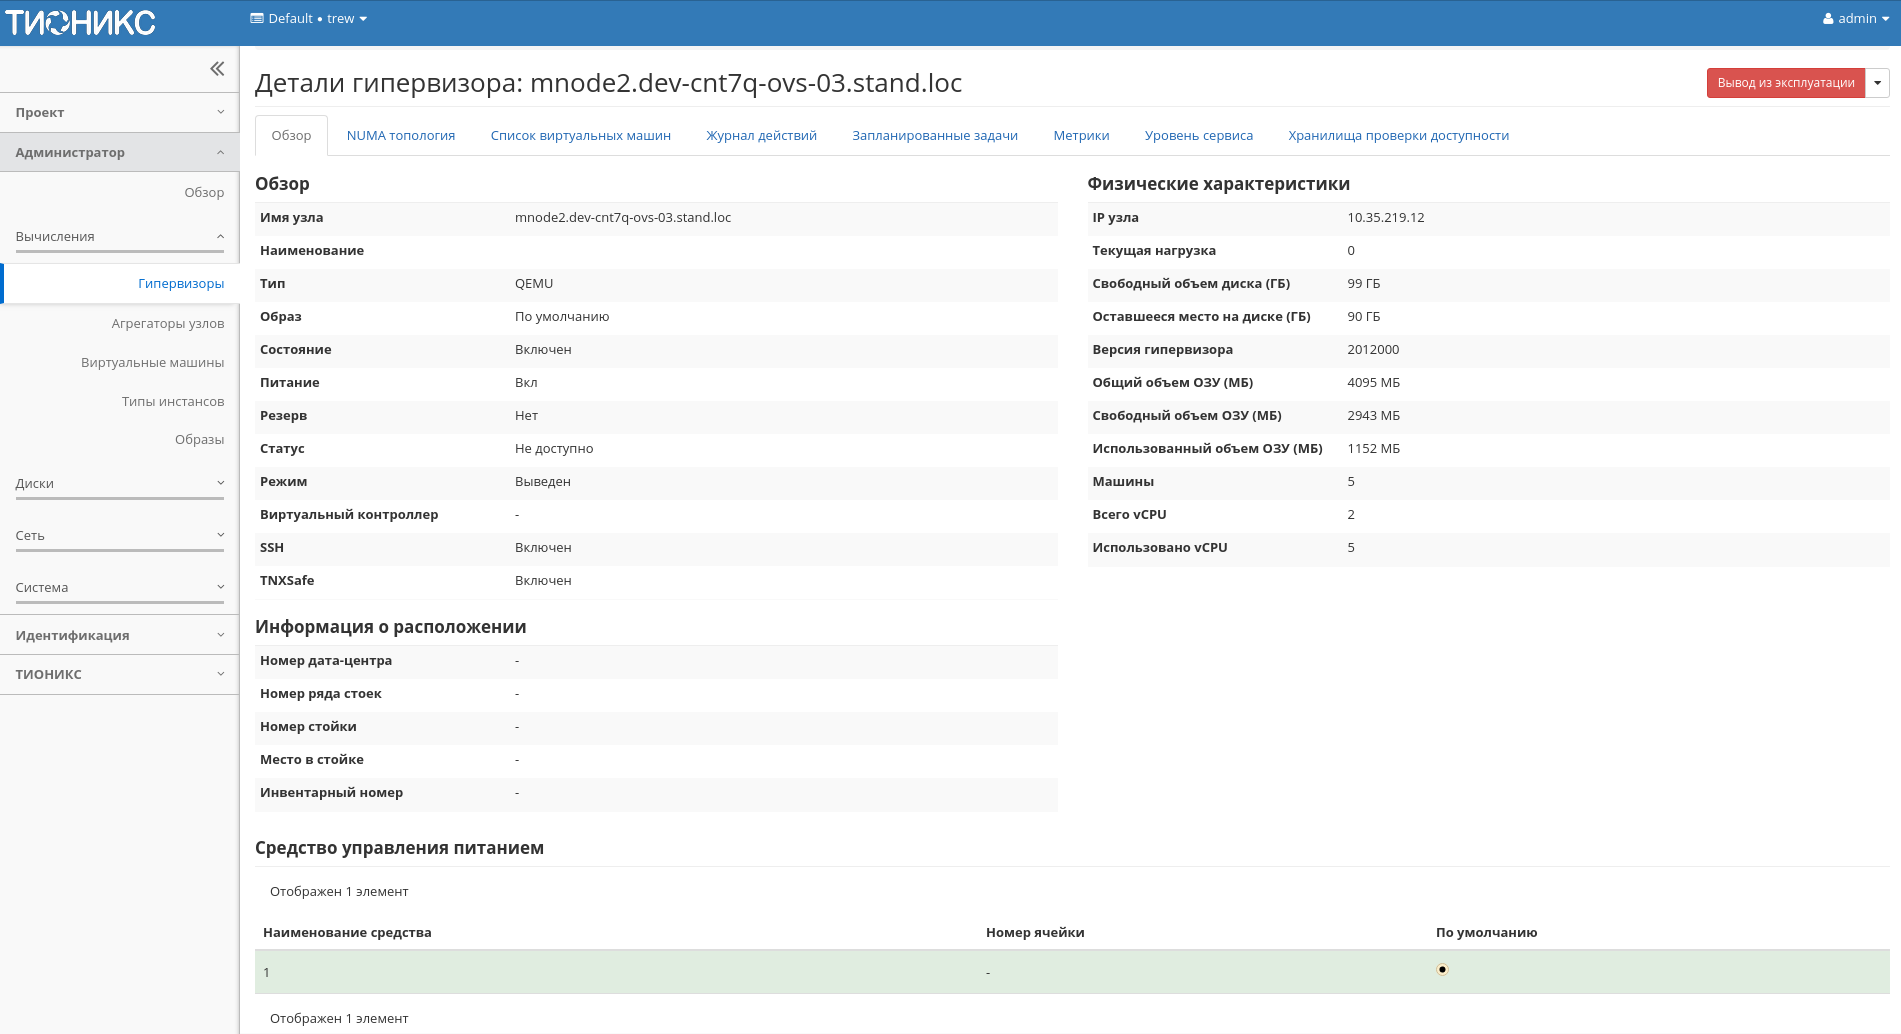This screenshot has height=1034, width=1901.
Task: Click the Вывод из эксплуатации button
Action: pos(1786,82)
